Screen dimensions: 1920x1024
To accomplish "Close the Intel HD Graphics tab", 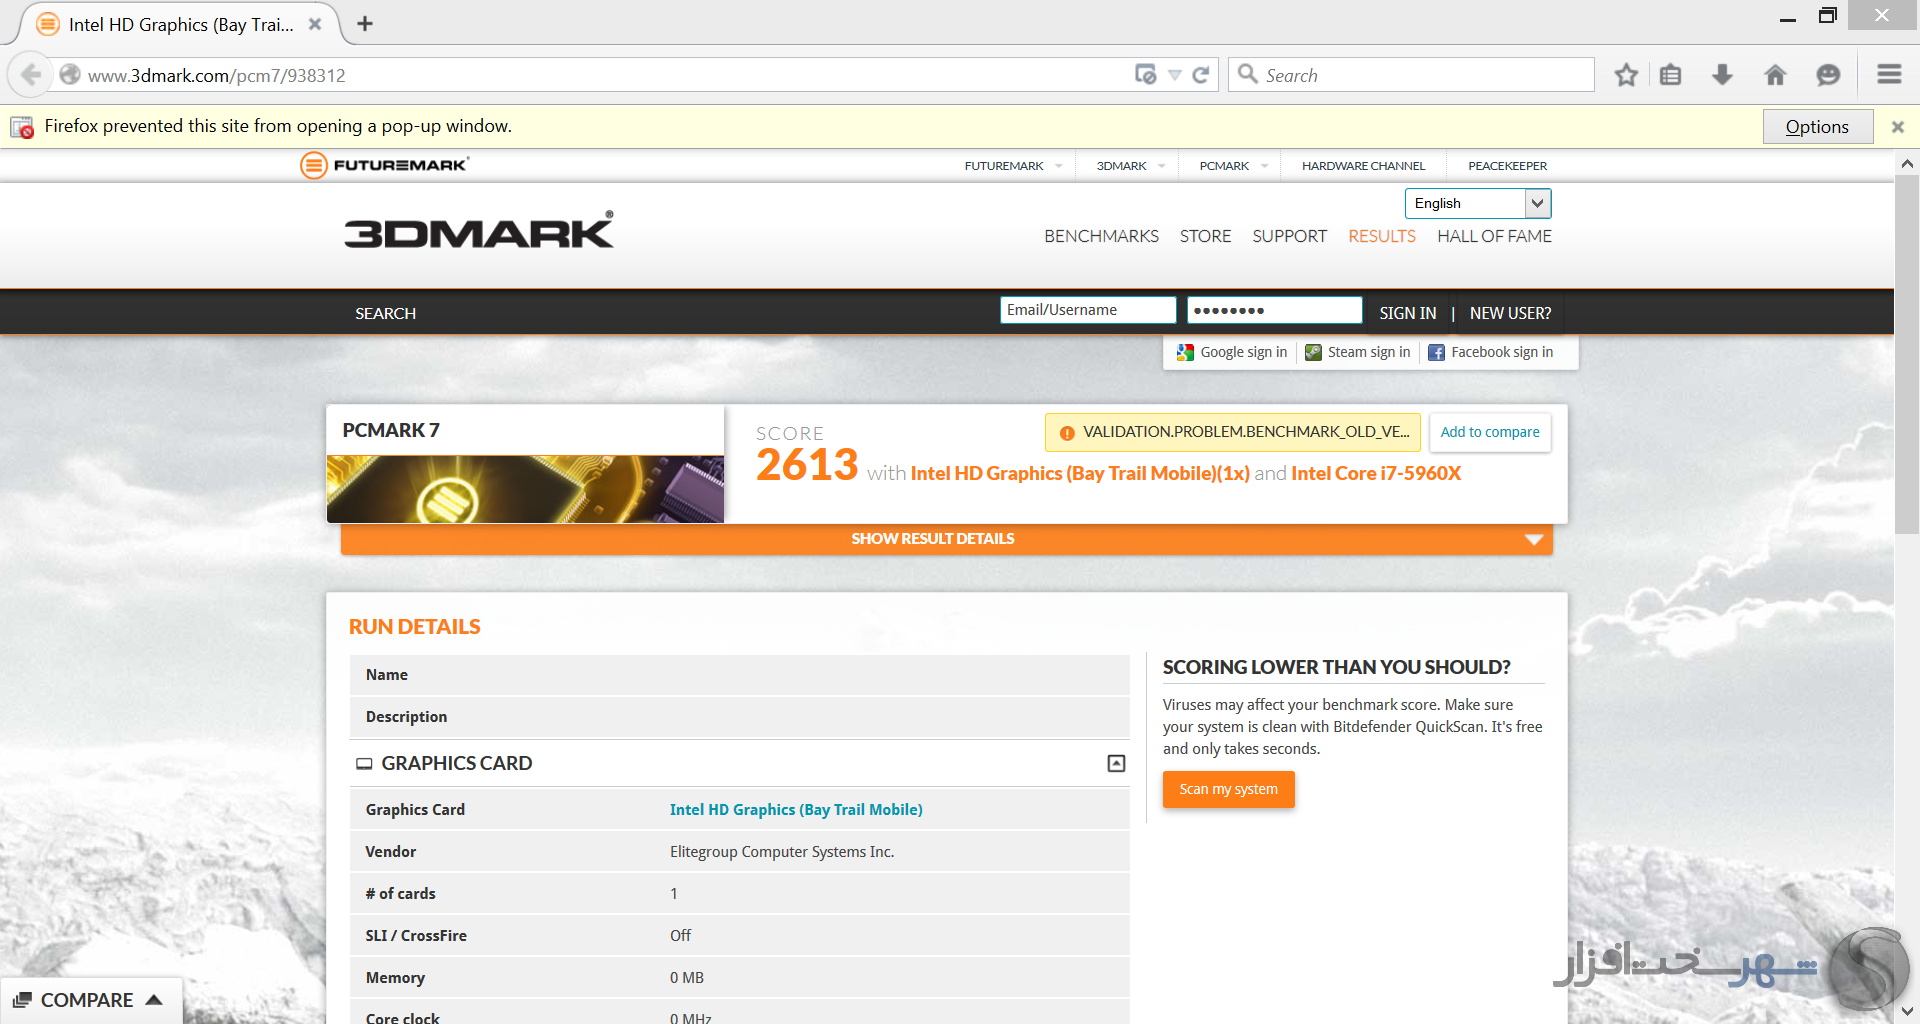I will pos(315,24).
